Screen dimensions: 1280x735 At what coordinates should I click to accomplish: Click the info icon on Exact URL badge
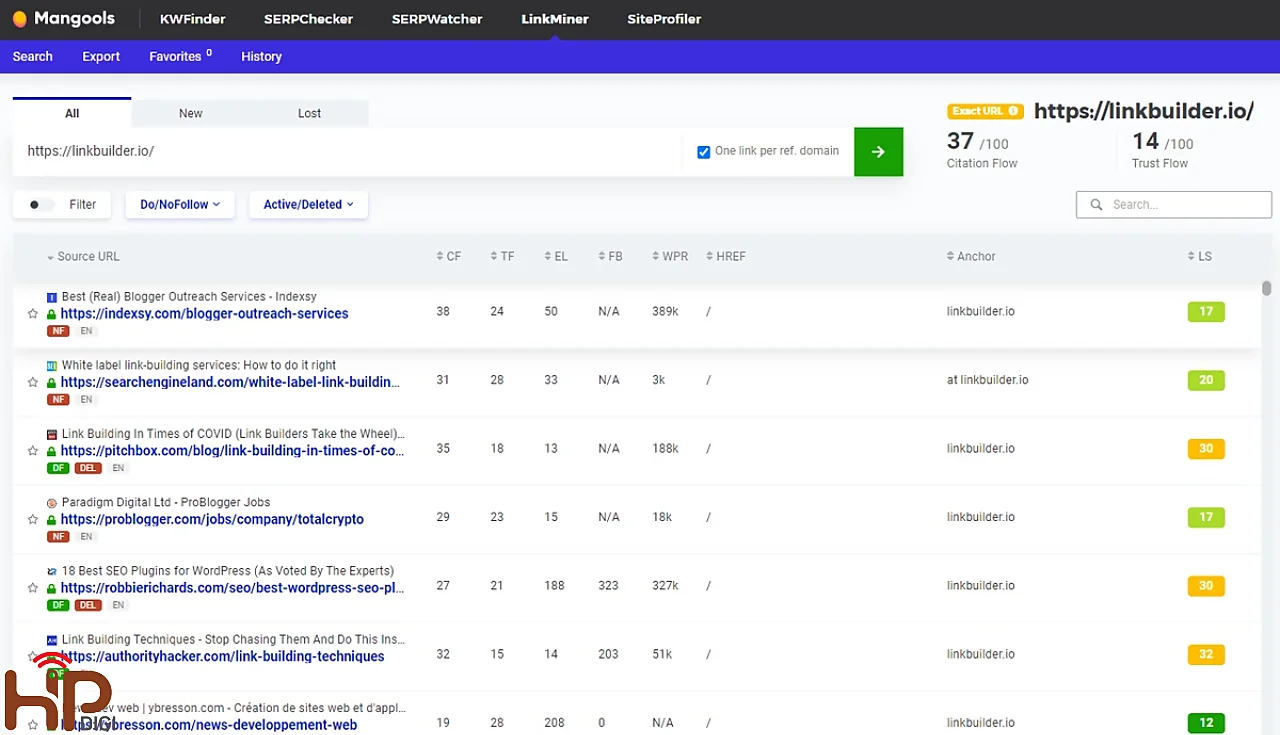pos(1012,111)
